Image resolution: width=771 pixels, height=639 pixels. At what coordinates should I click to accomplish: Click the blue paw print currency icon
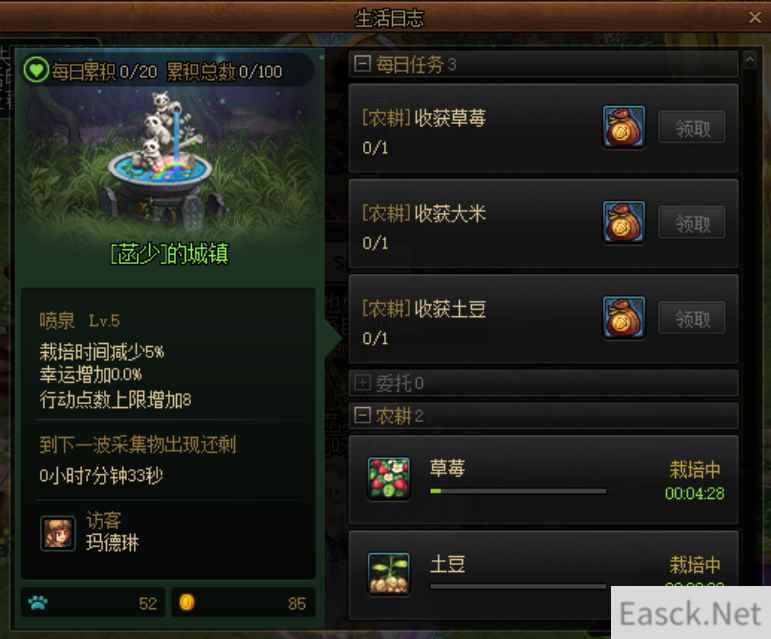38,603
